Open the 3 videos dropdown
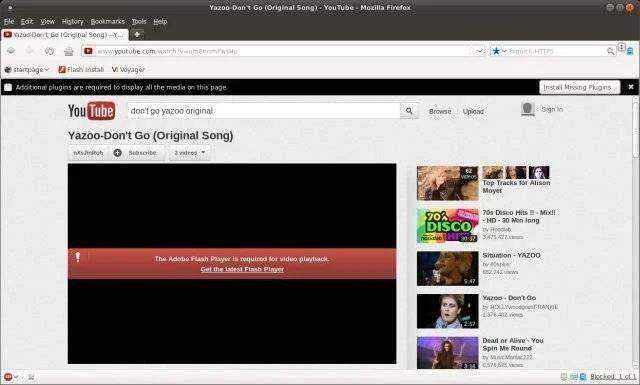Image resolution: width=640 pixels, height=385 pixels. tap(190, 153)
